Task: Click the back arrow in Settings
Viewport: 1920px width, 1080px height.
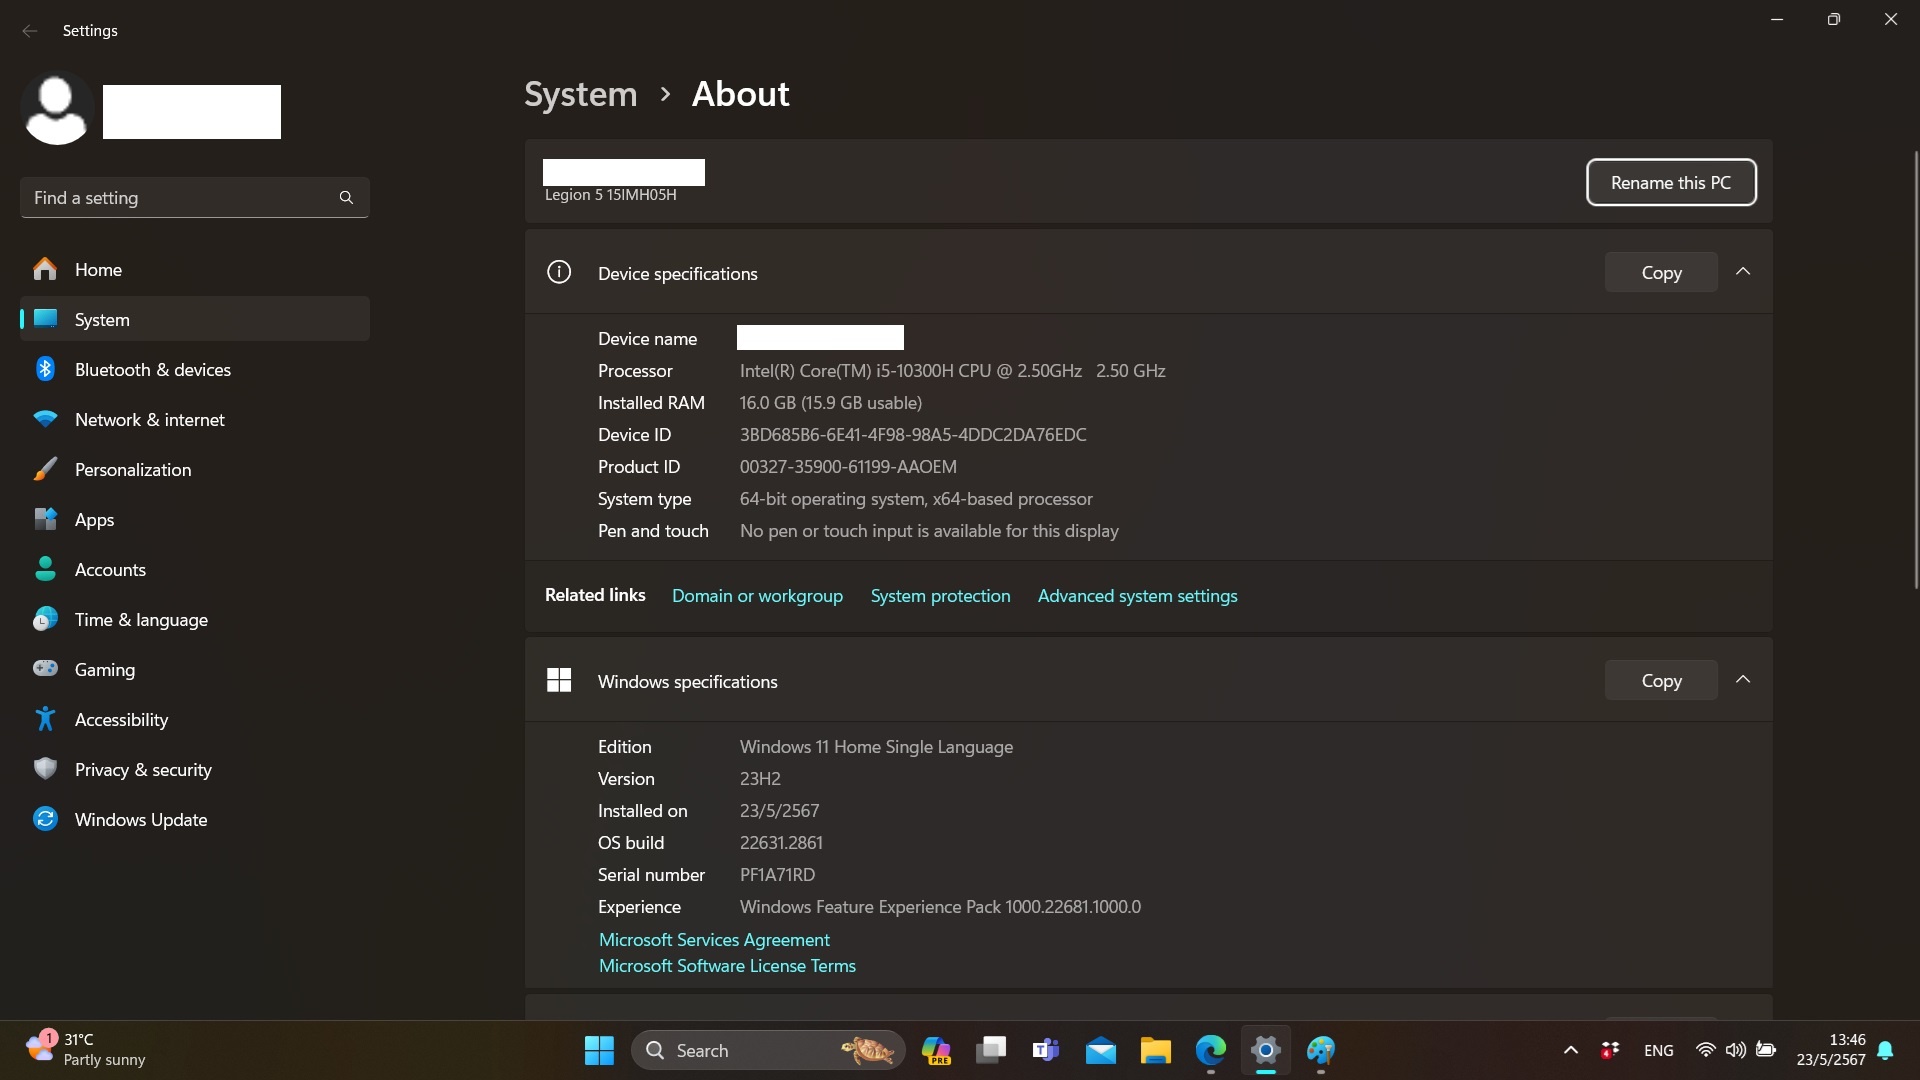Action: click(x=30, y=31)
